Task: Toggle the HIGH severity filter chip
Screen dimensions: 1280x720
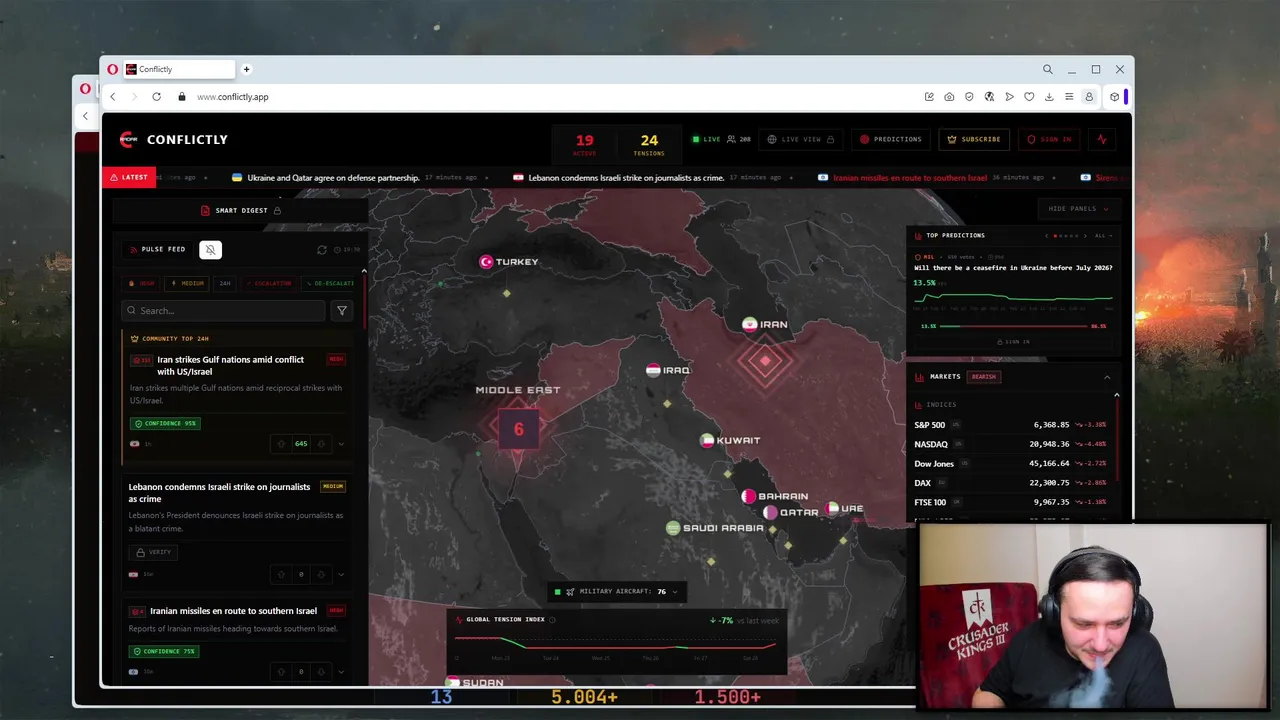Action: tap(143, 284)
